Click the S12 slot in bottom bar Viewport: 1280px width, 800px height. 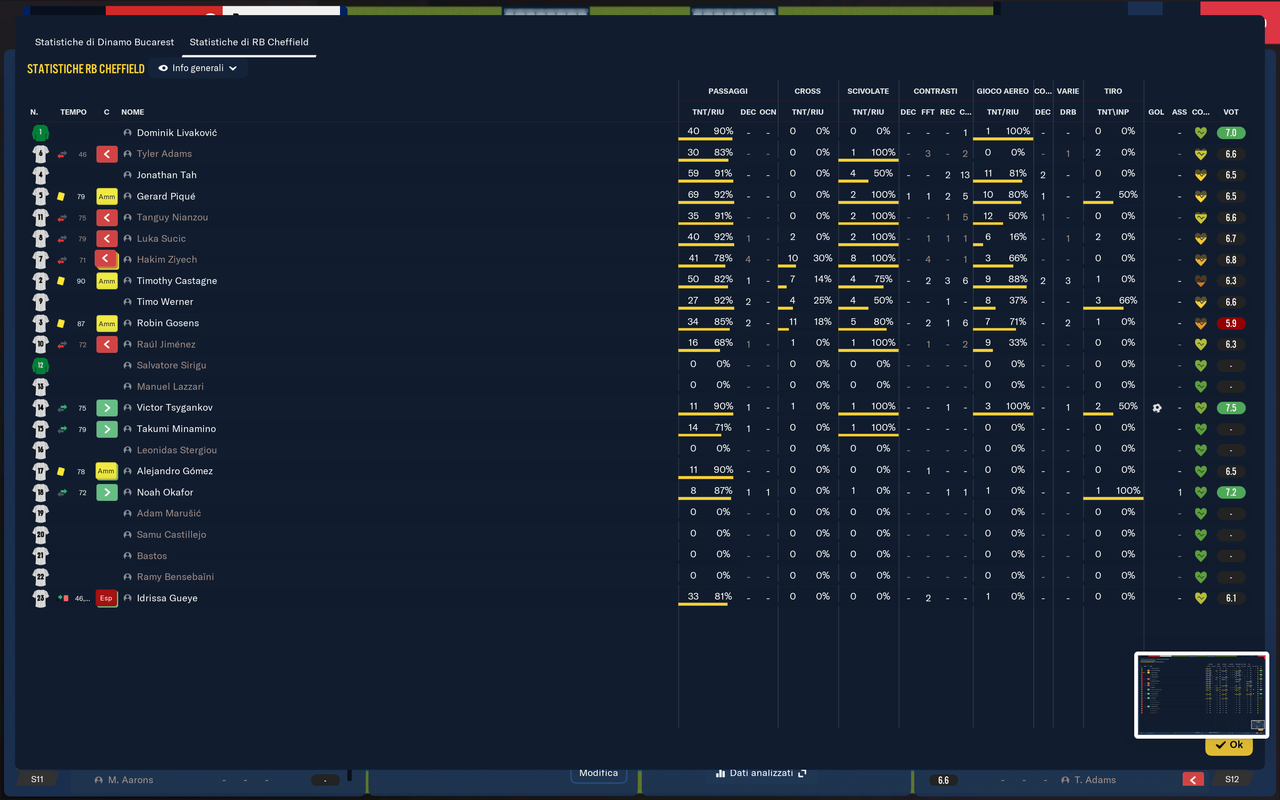pyautogui.click(x=1231, y=780)
